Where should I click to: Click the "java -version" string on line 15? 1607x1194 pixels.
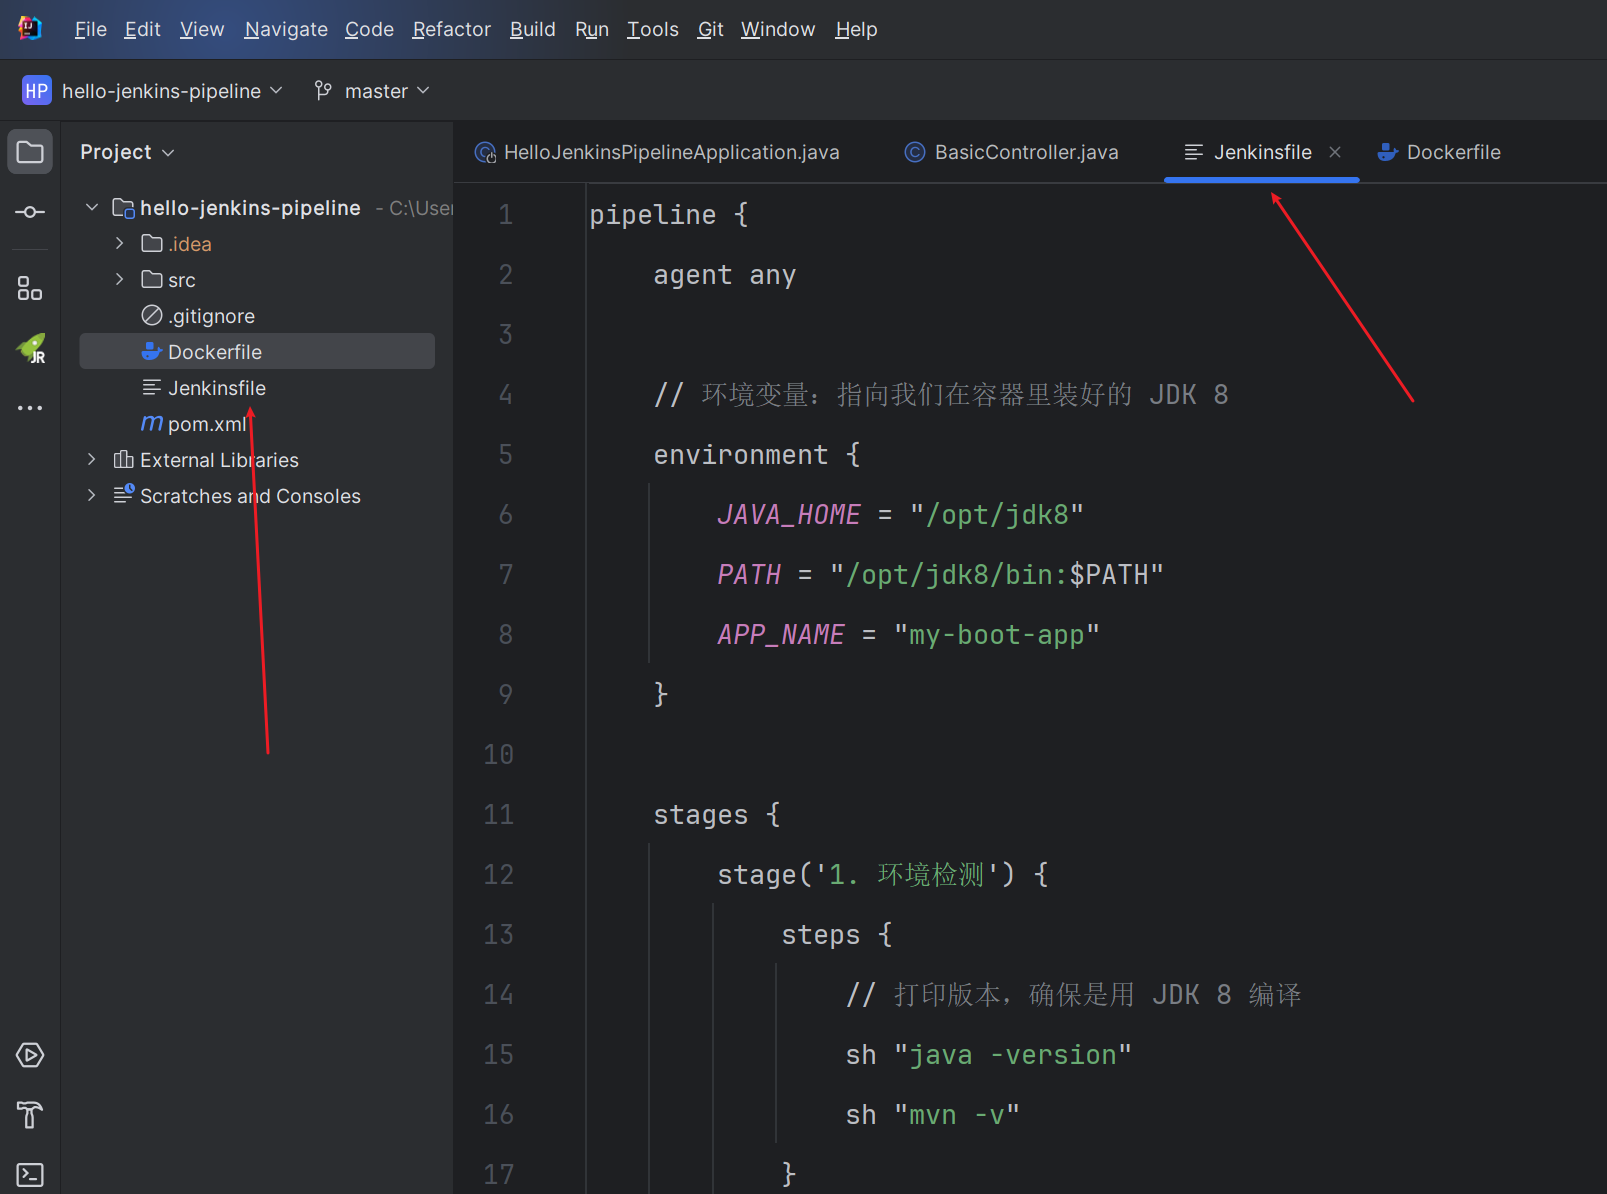tap(1013, 1055)
